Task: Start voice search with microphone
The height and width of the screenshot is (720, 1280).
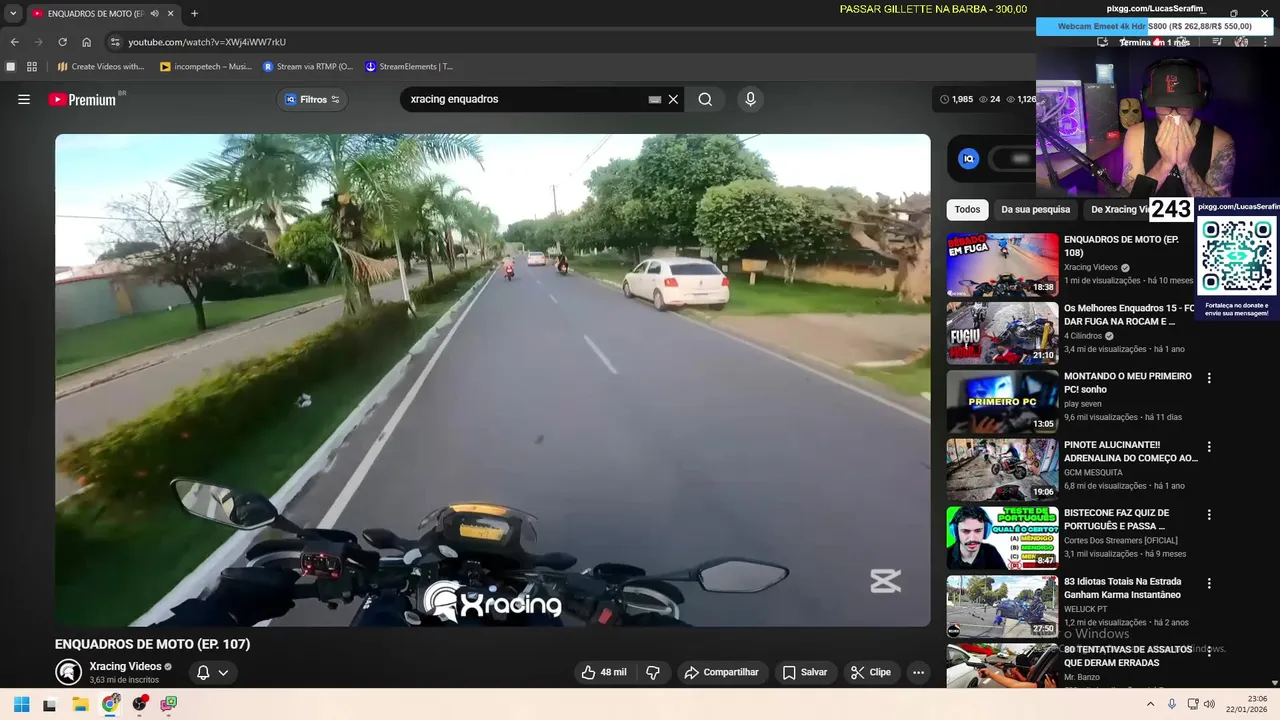Action: pyautogui.click(x=750, y=99)
